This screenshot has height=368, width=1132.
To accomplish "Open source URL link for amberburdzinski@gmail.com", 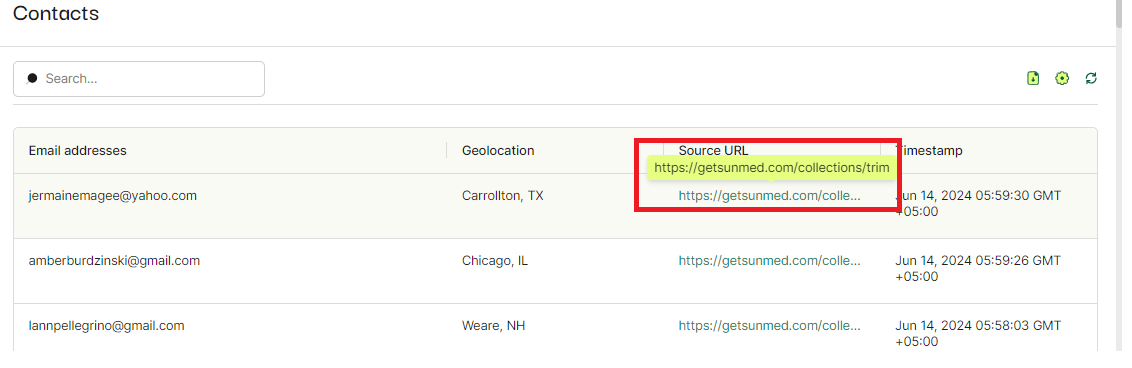I will point(770,260).
